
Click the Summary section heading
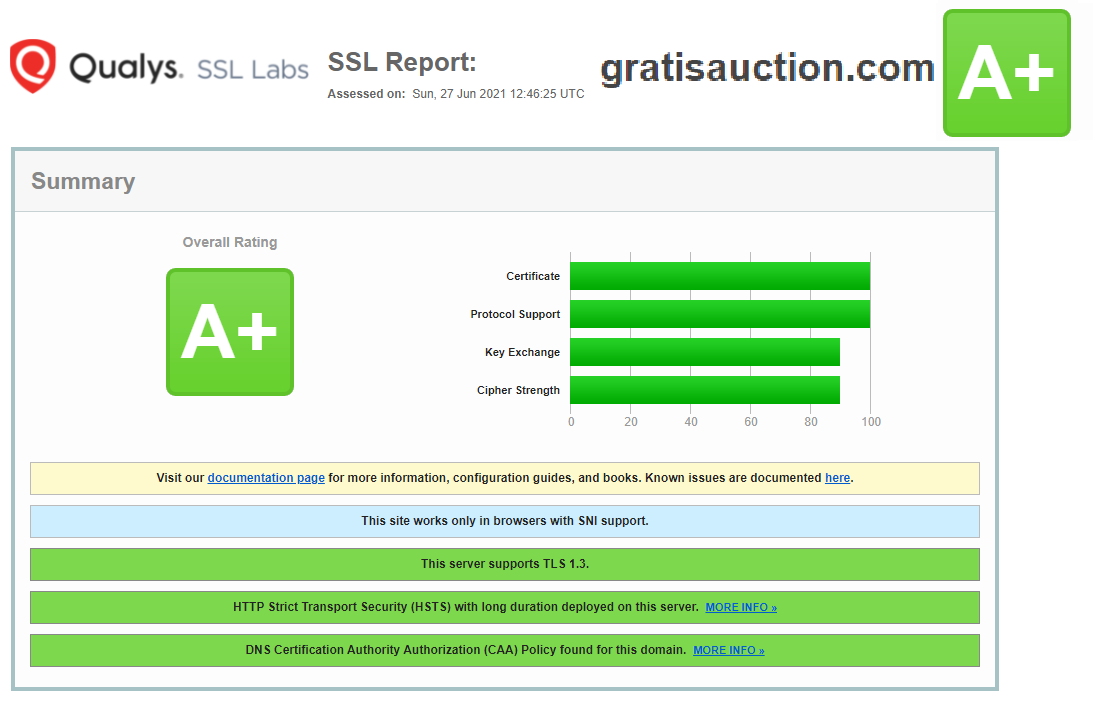pos(83,181)
